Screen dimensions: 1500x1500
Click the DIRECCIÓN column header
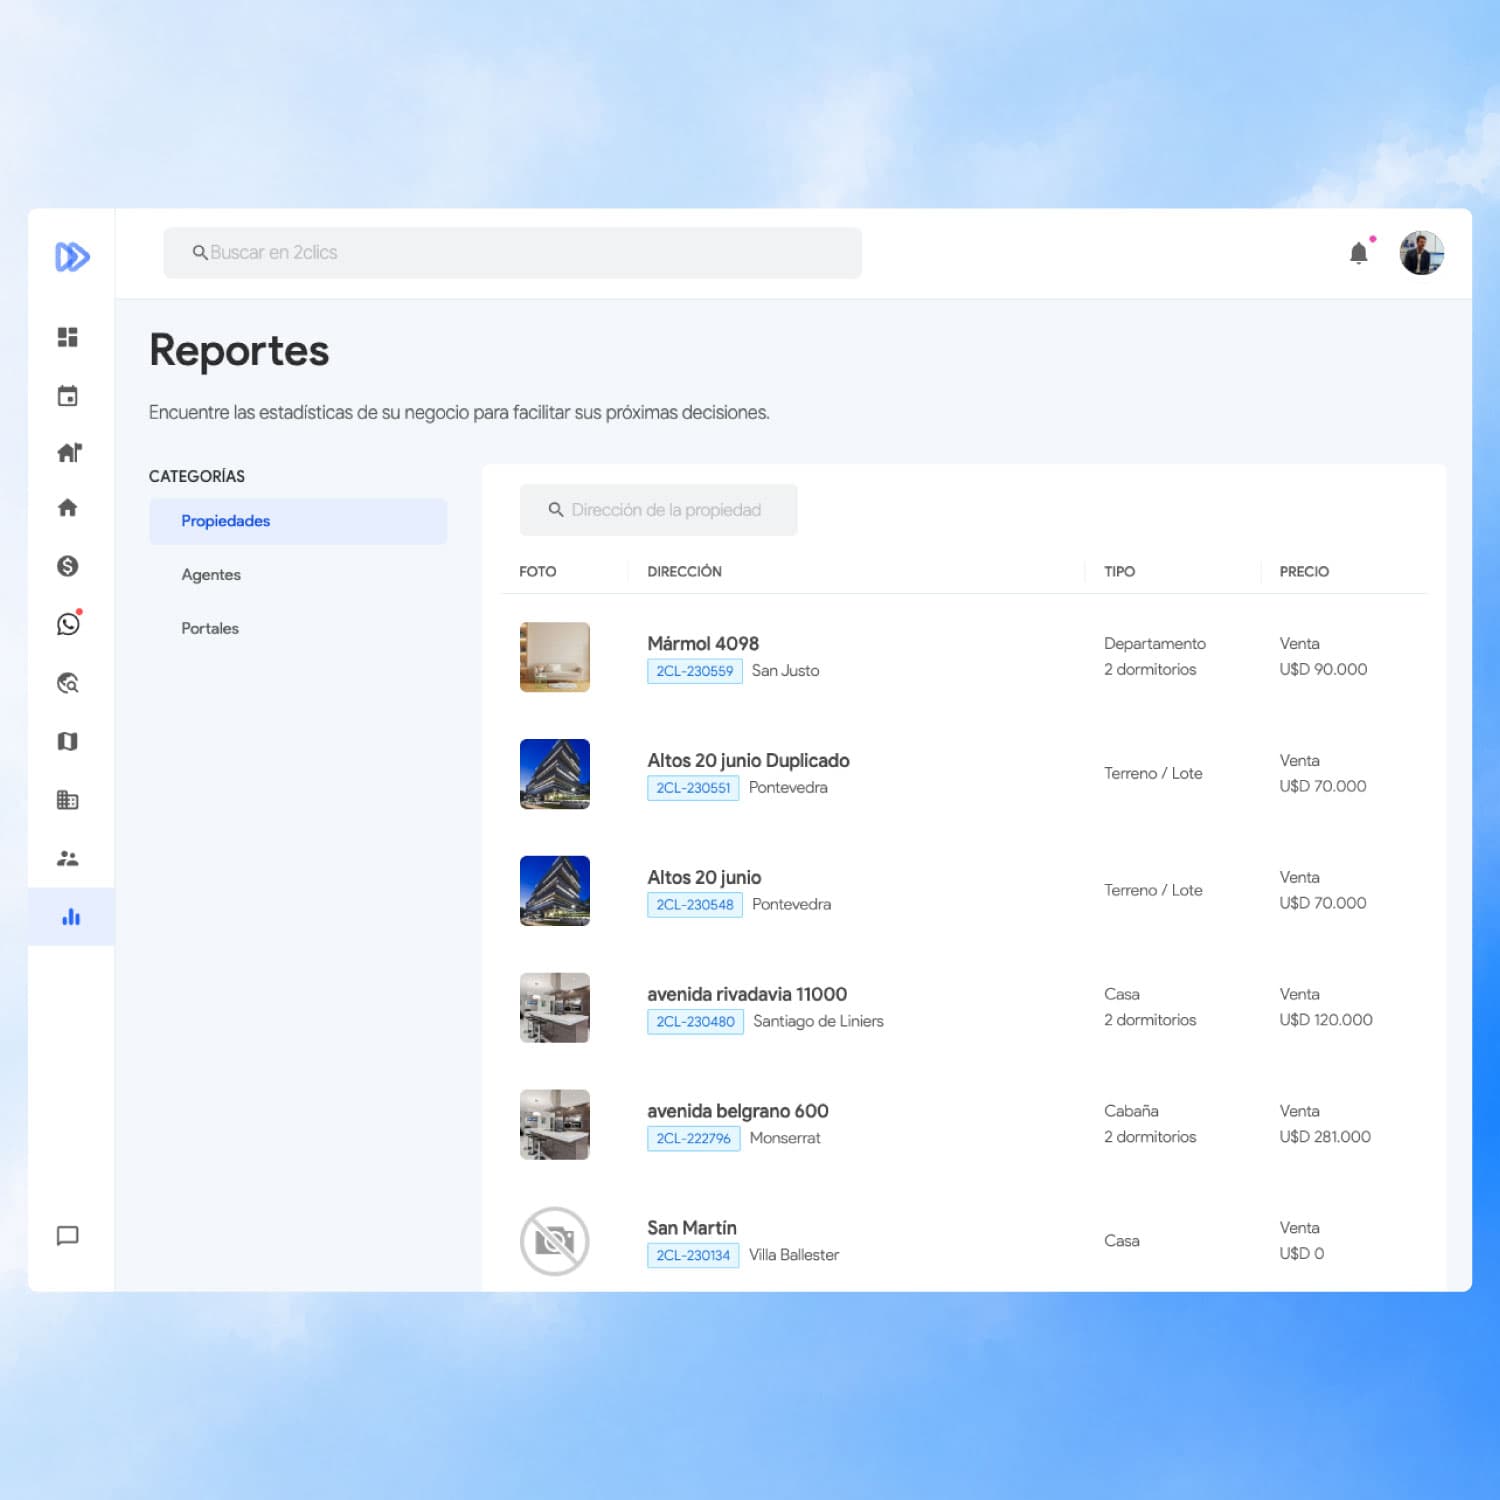coord(684,572)
